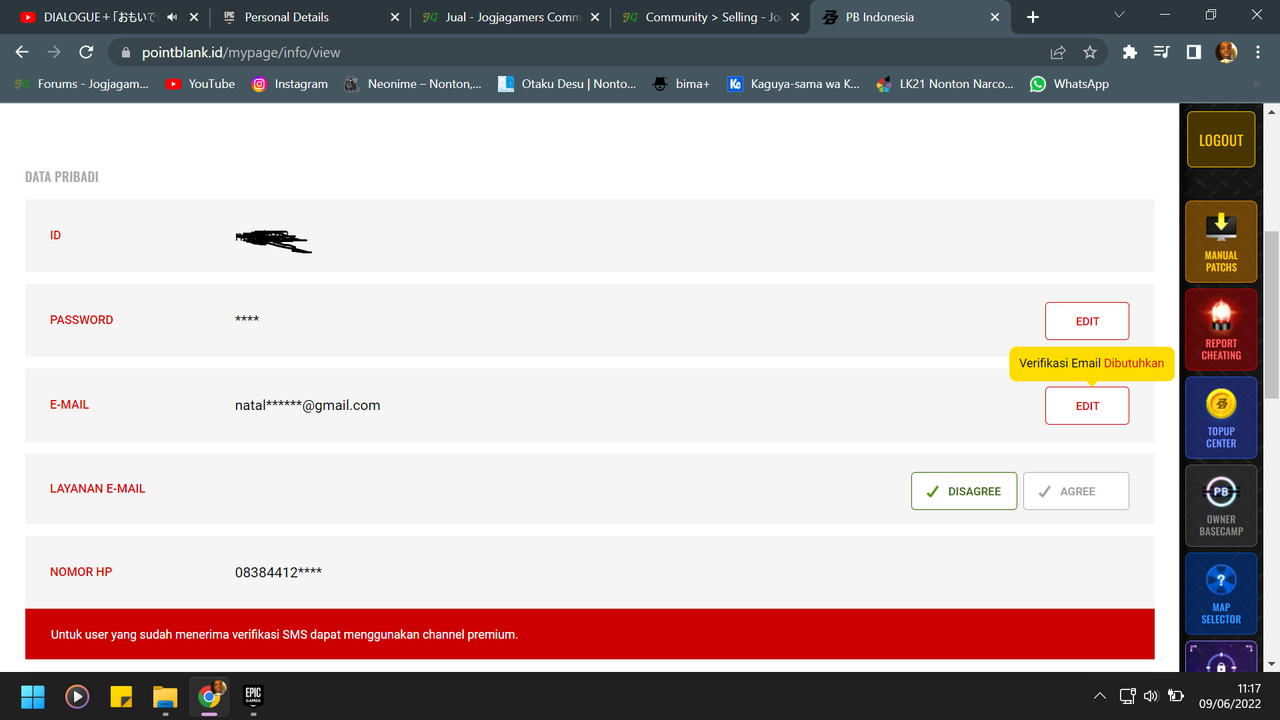Click the volume icon in system tray

[1151, 696]
